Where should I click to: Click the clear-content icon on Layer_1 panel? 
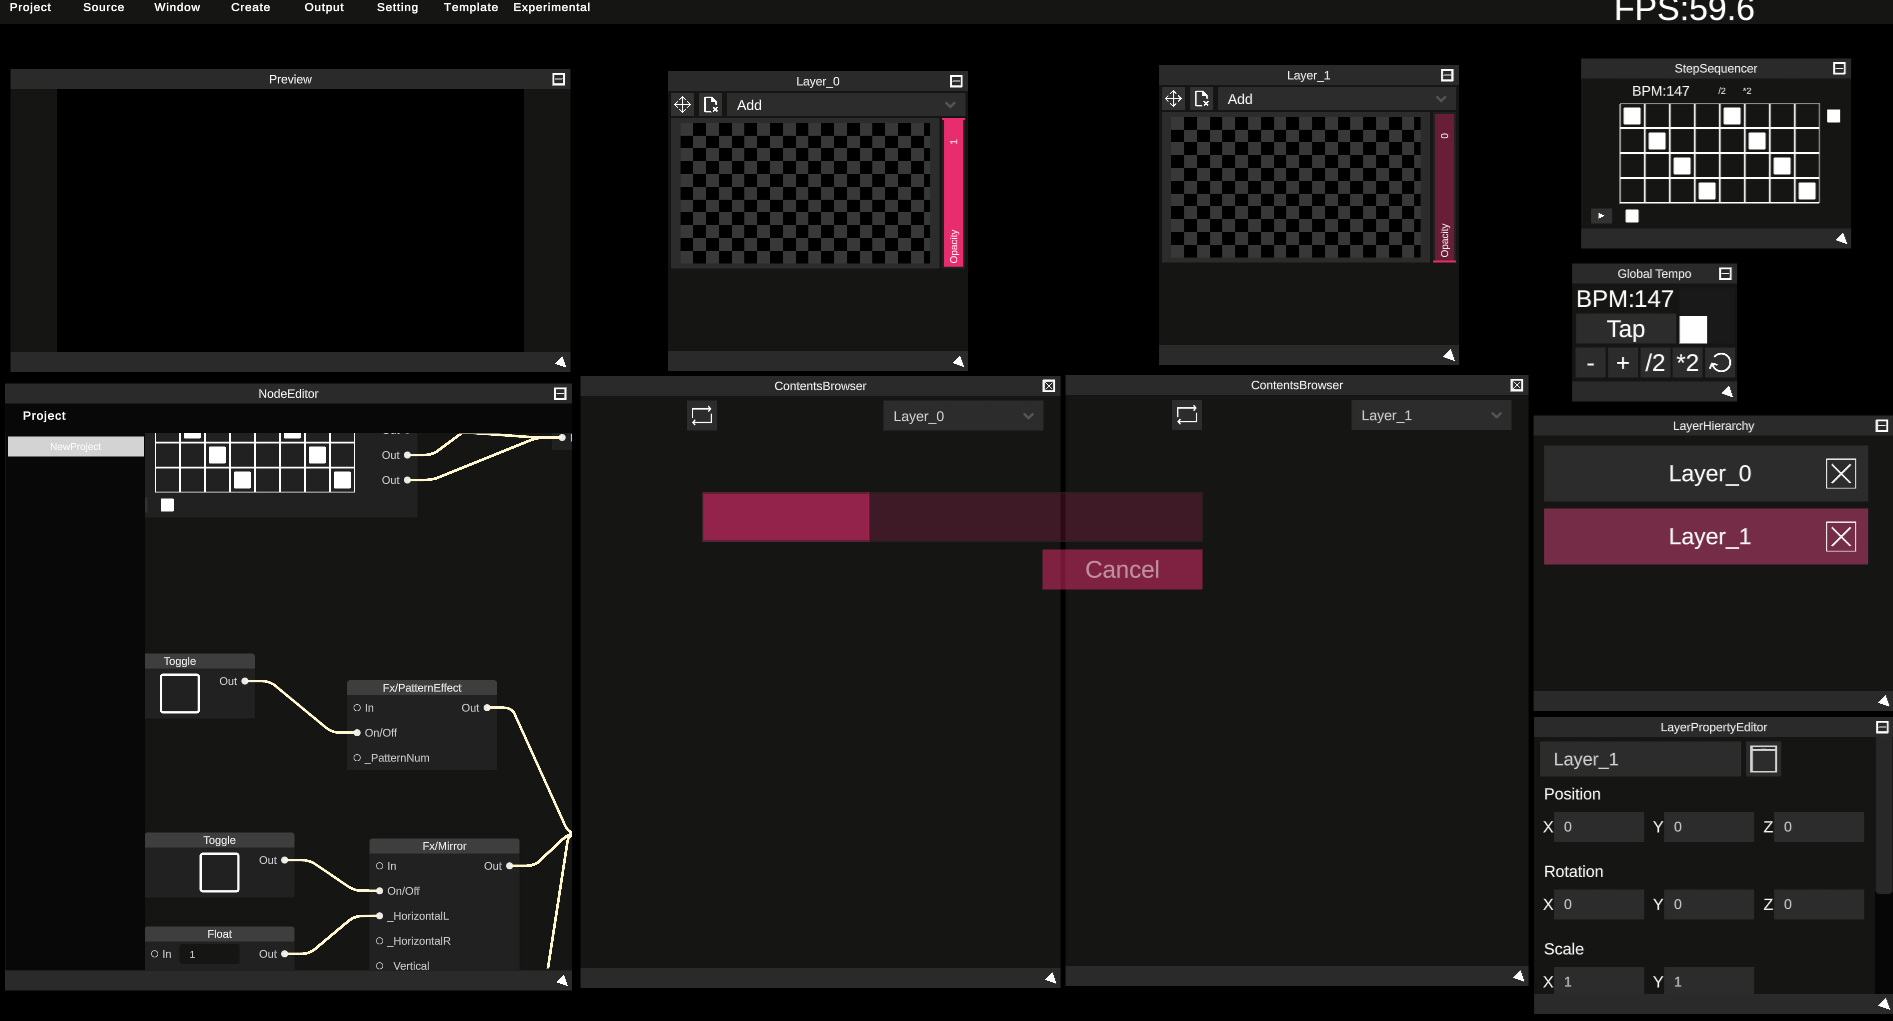[1202, 98]
